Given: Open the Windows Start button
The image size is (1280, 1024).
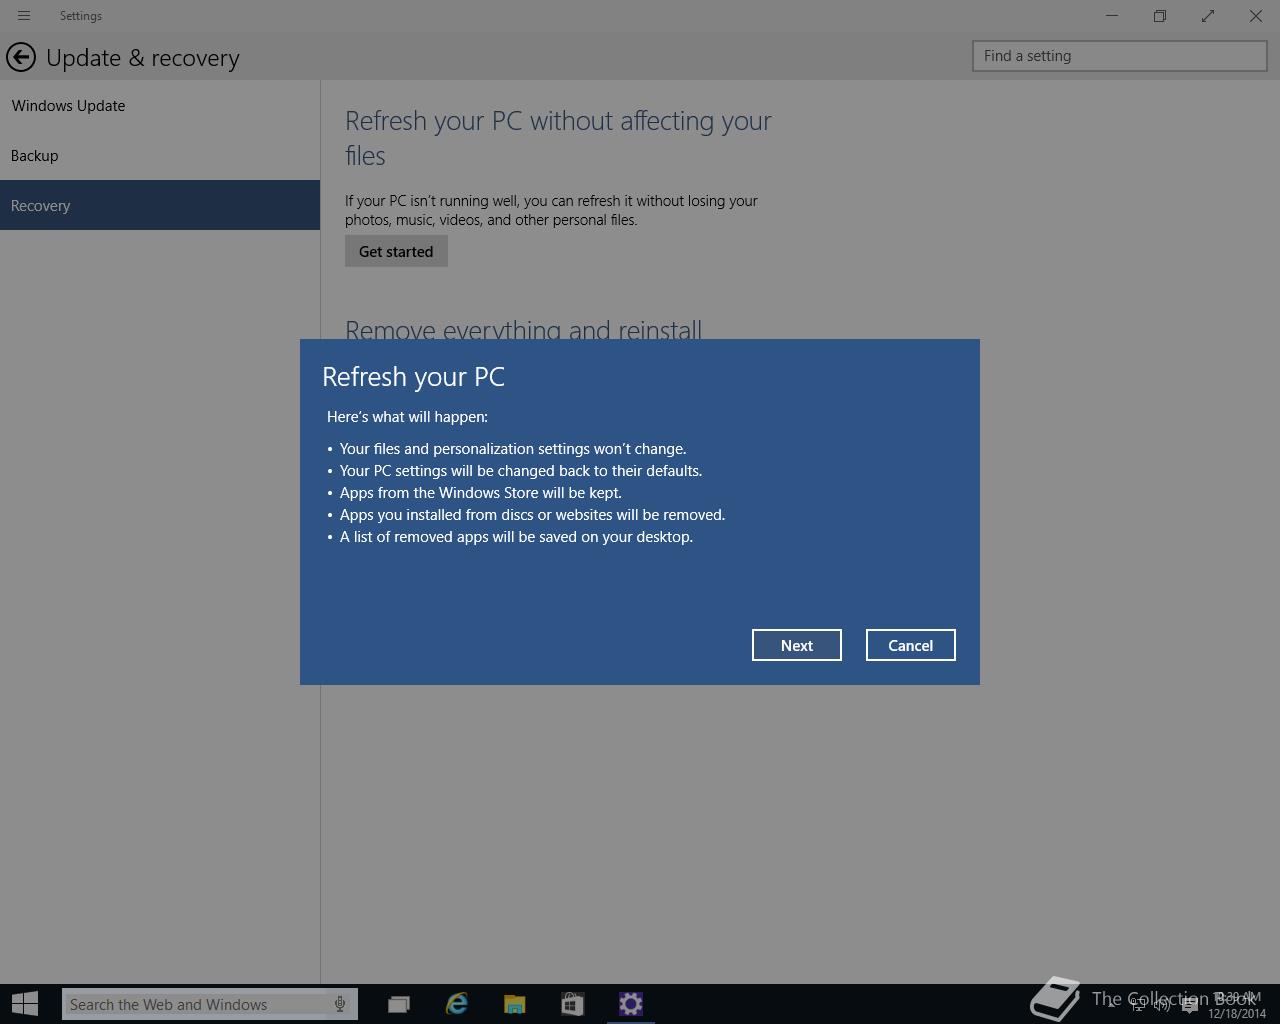Looking at the screenshot, I should pyautogui.click(x=25, y=1004).
